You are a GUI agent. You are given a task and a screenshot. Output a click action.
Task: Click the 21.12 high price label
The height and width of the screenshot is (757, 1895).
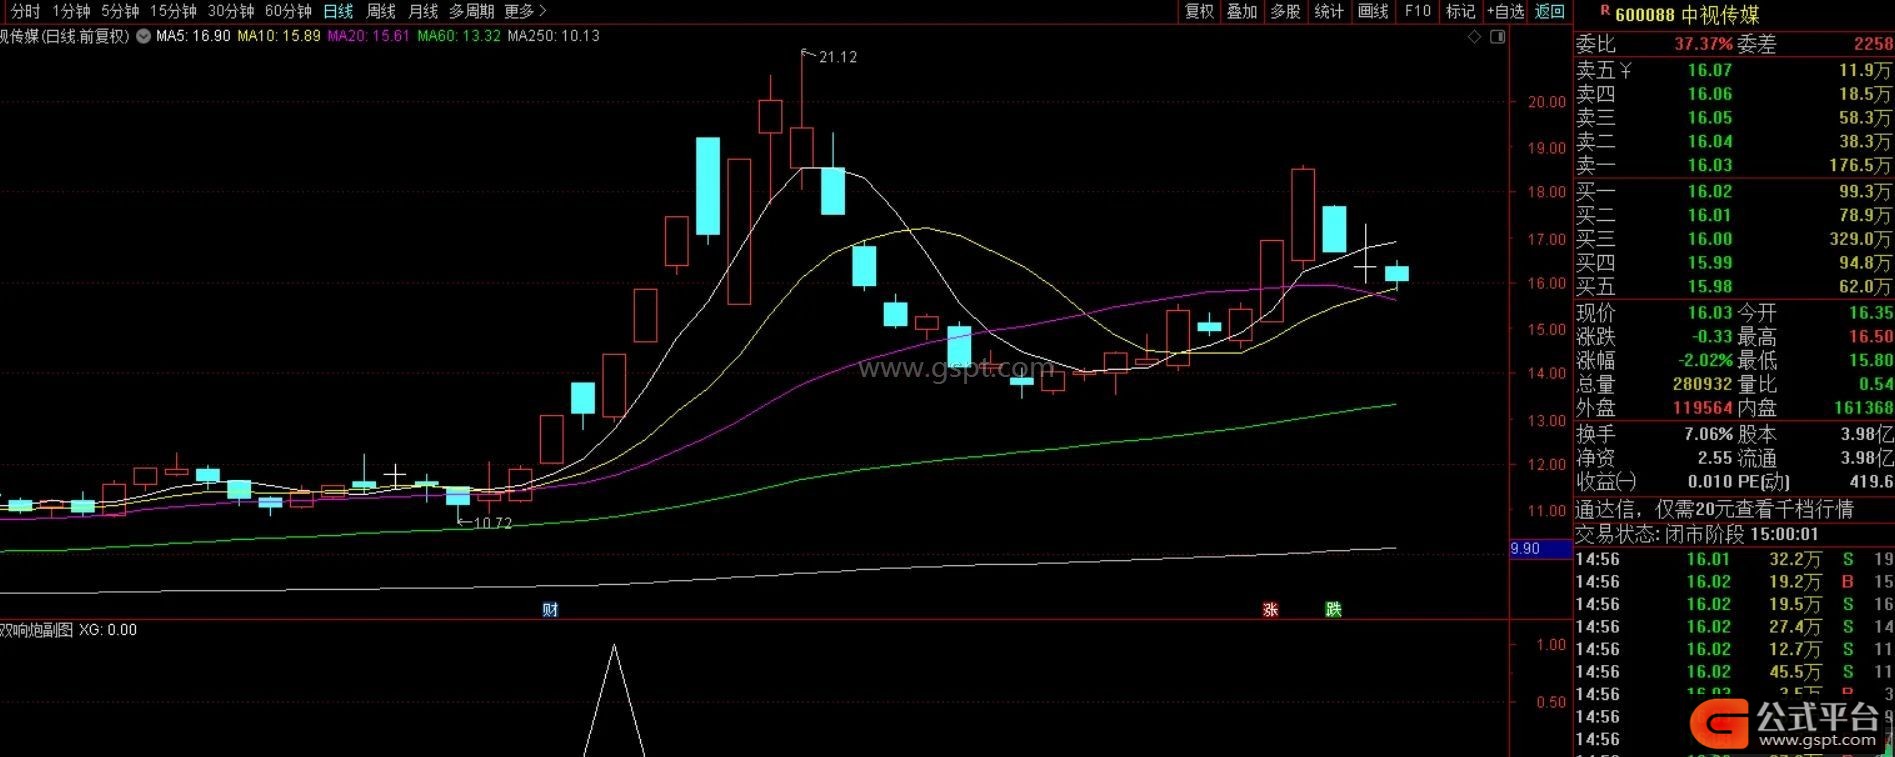(837, 57)
